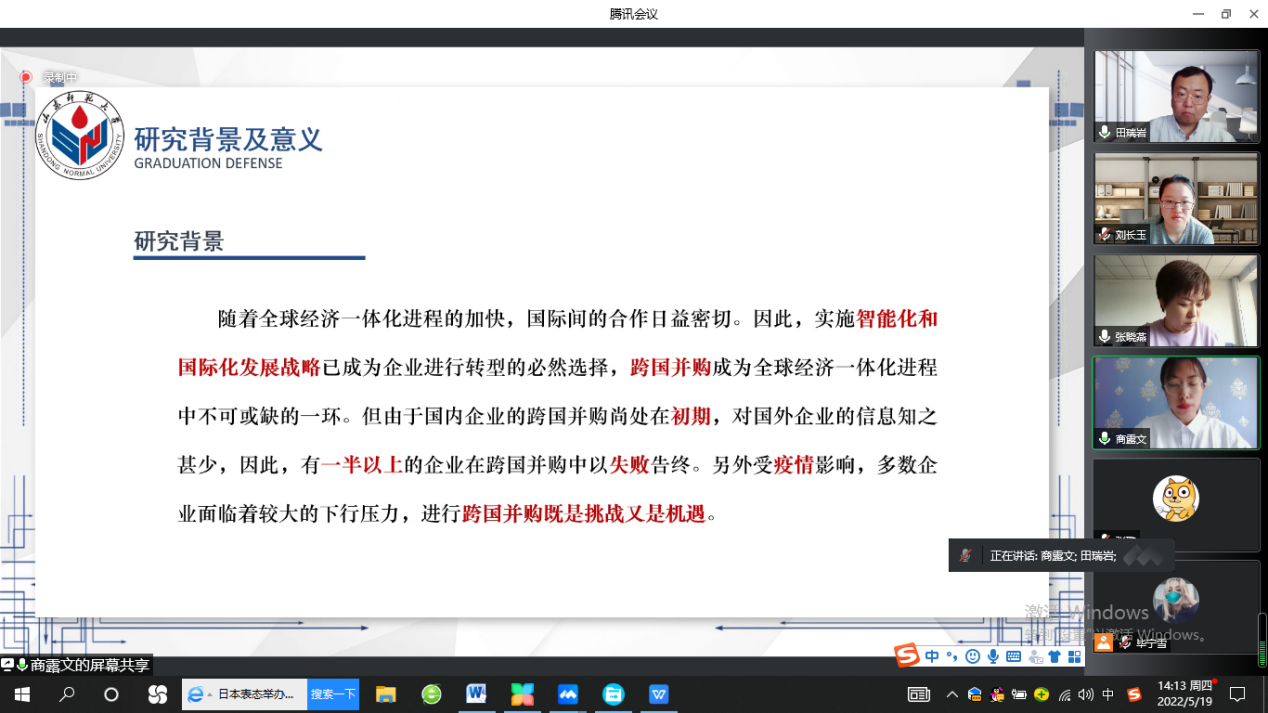Open the volume control in system tray
Viewport: 1268px width, 713px height.
1086,694
